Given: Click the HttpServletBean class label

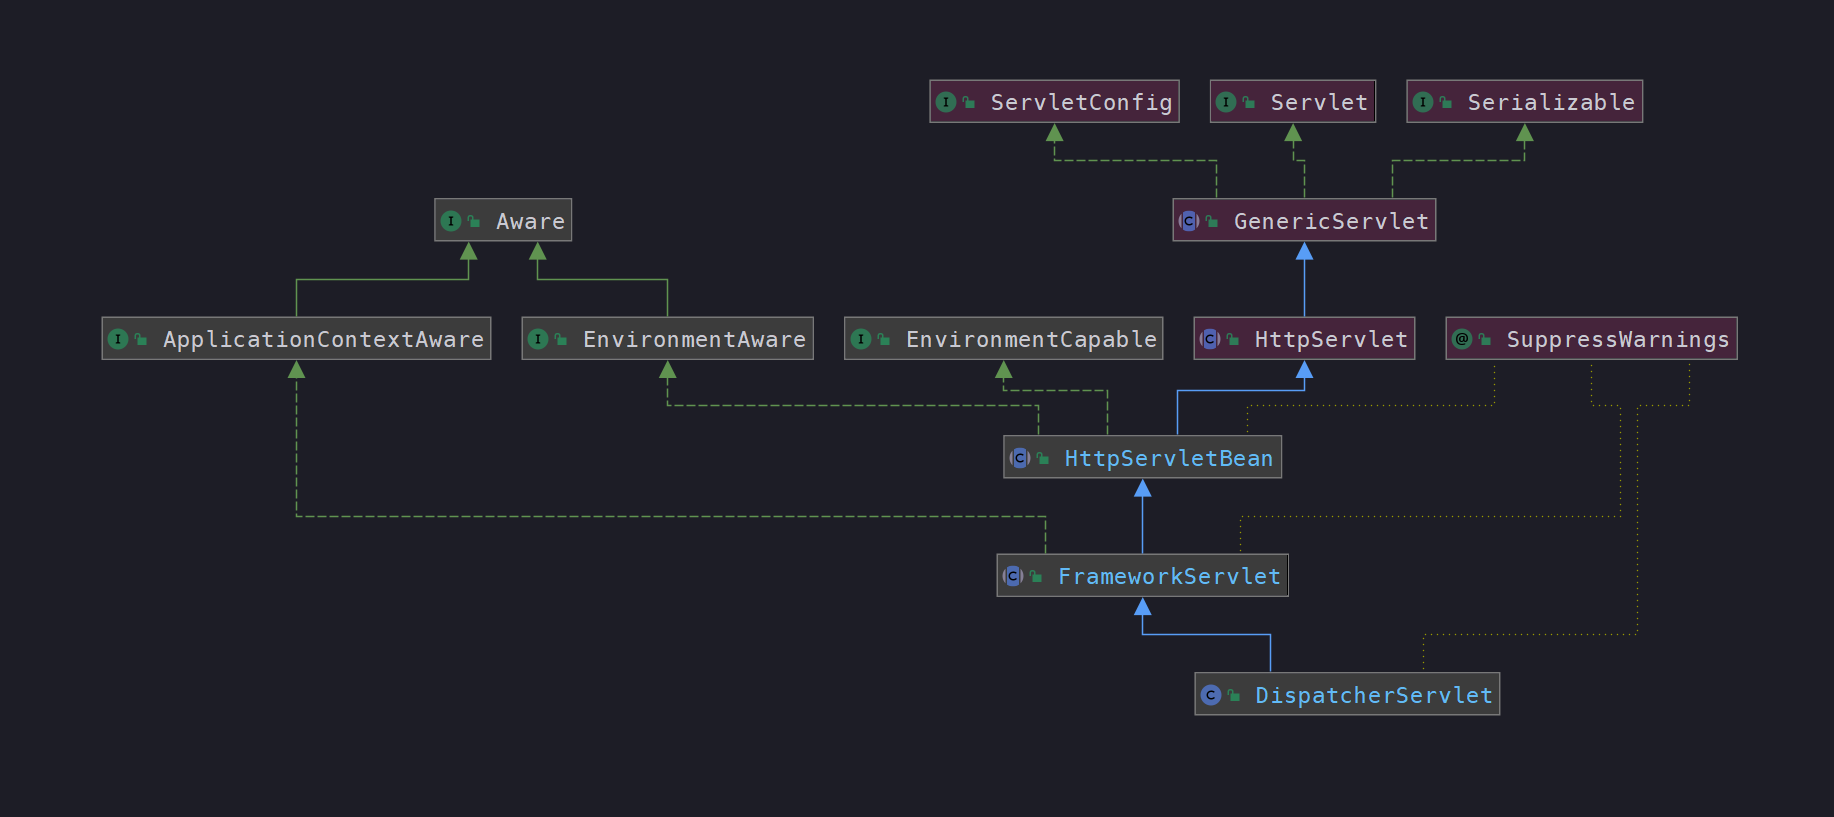Looking at the screenshot, I should coord(1169,458).
